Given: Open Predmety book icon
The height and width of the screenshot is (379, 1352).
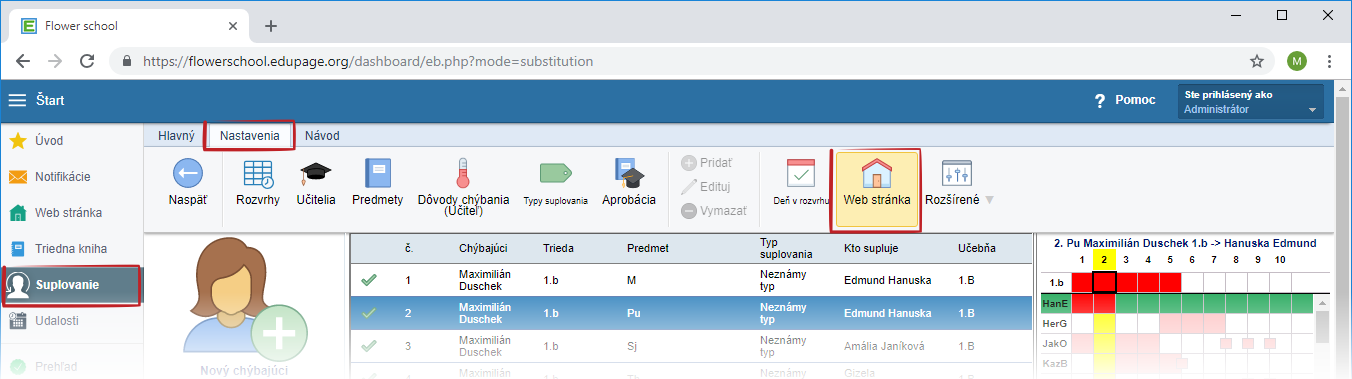Looking at the screenshot, I should (378, 174).
